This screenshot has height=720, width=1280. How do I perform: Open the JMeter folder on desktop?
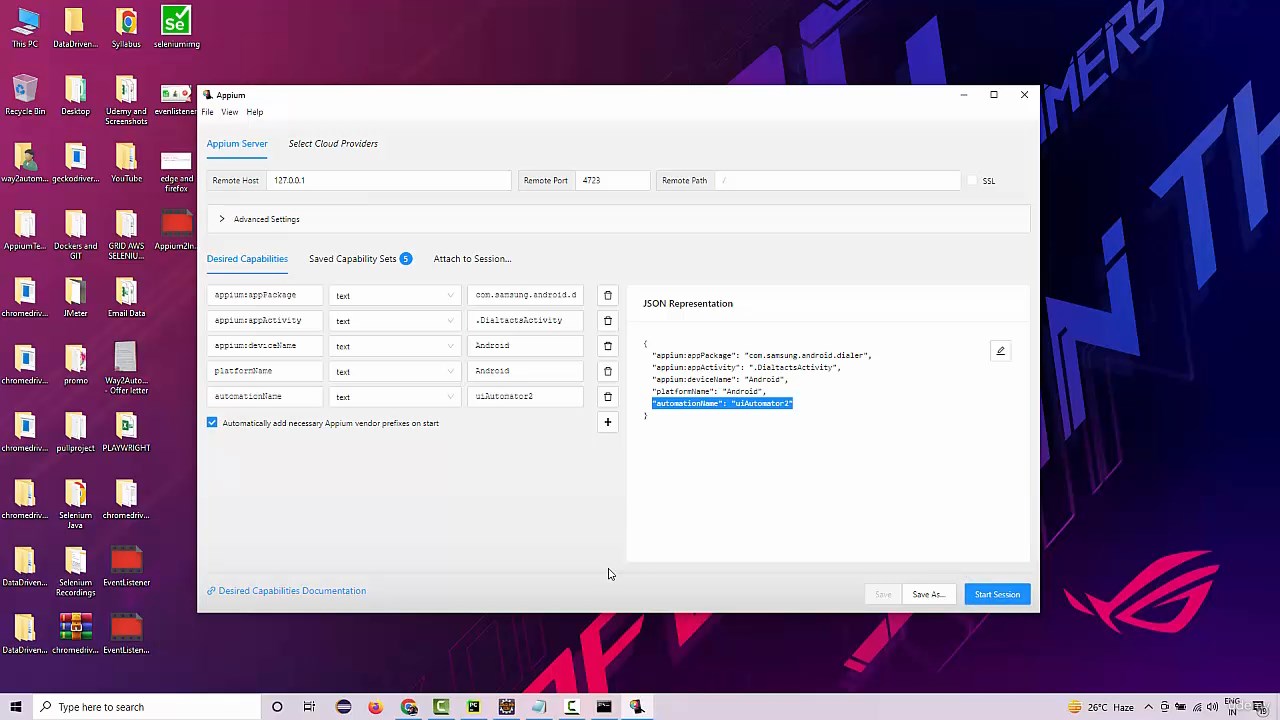tap(76, 297)
